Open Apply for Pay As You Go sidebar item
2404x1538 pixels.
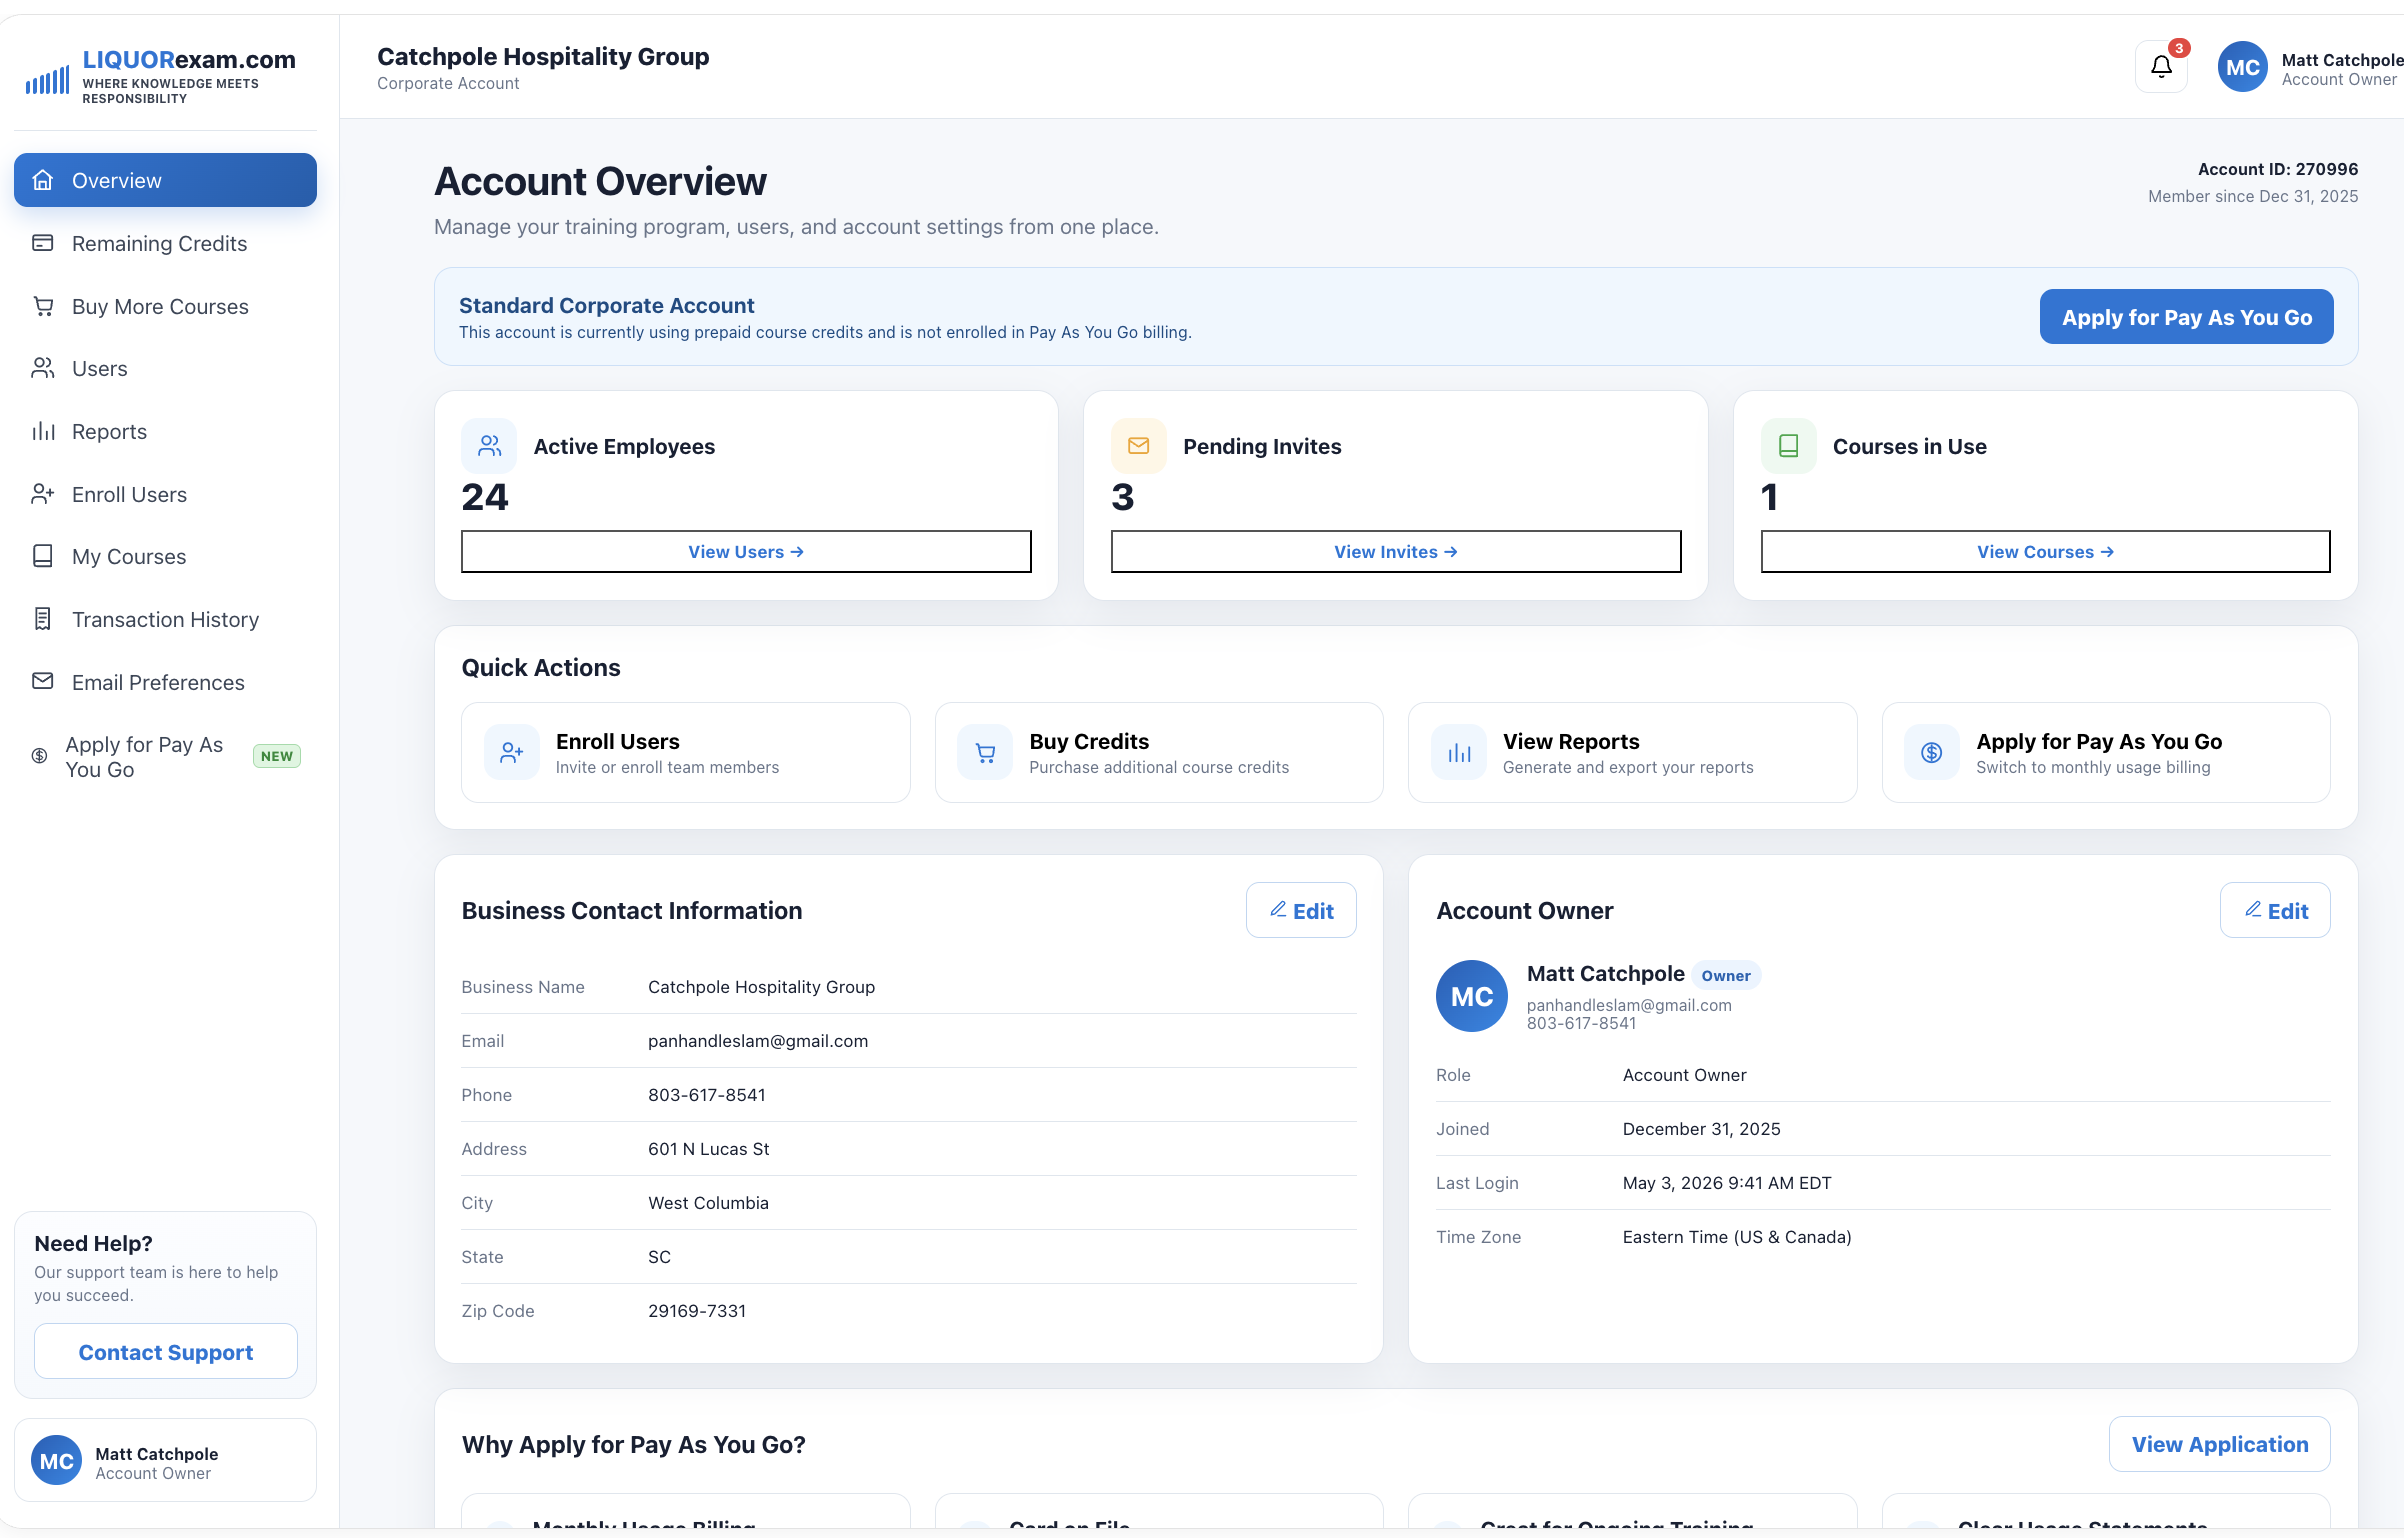(x=165, y=757)
